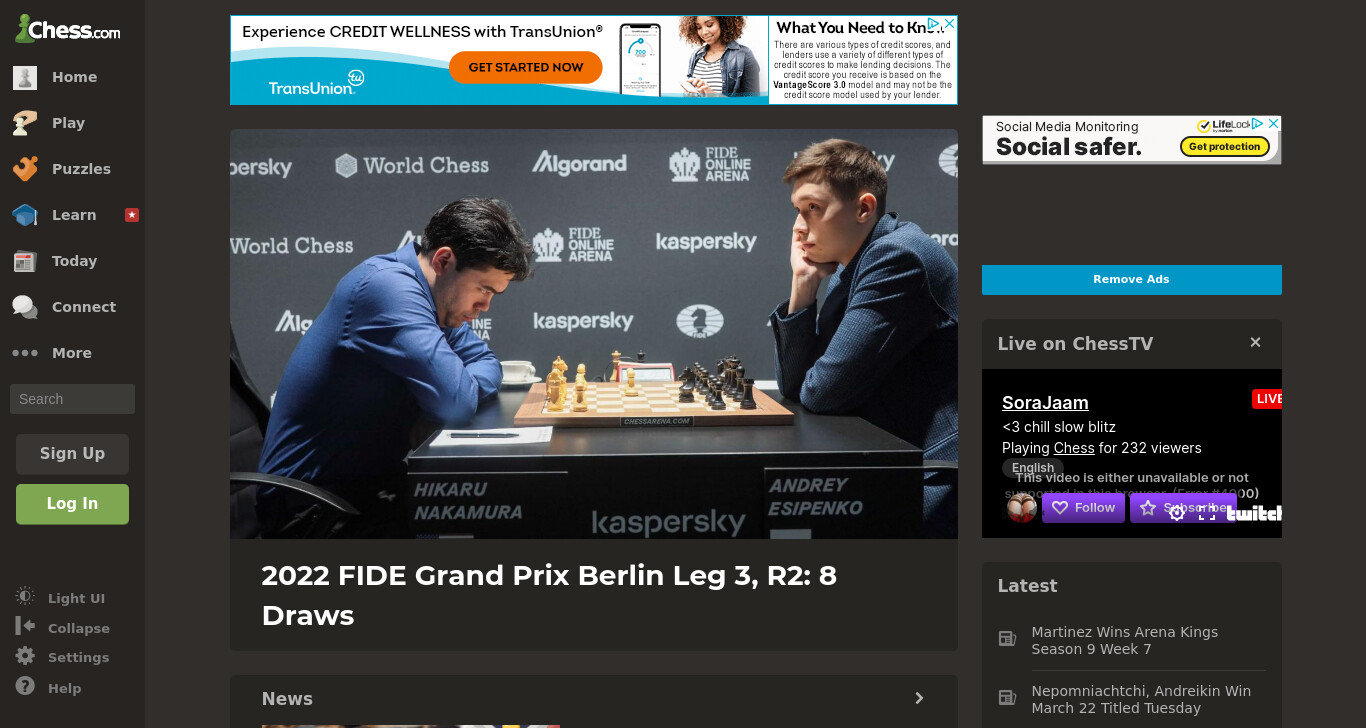The width and height of the screenshot is (1366, 728).
Task: Open the More menu
Action: click(x=52, y=353)
